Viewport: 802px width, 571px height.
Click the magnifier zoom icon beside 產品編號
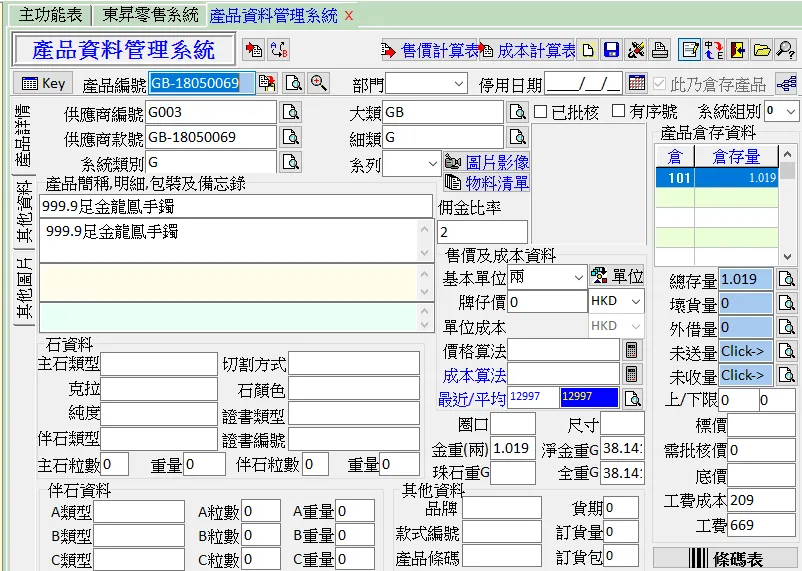[319, 83]
